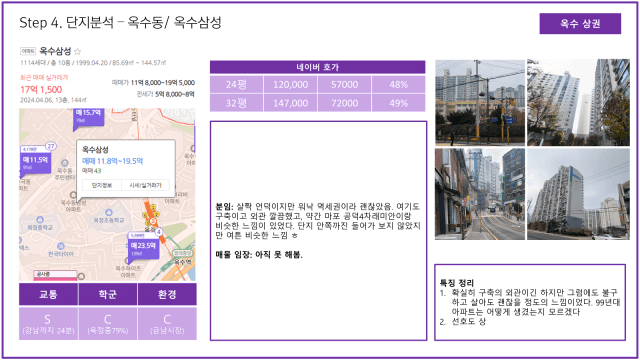Click the 1114세대 complex details line
The image size is (640, 360).
tap(93, 63)
